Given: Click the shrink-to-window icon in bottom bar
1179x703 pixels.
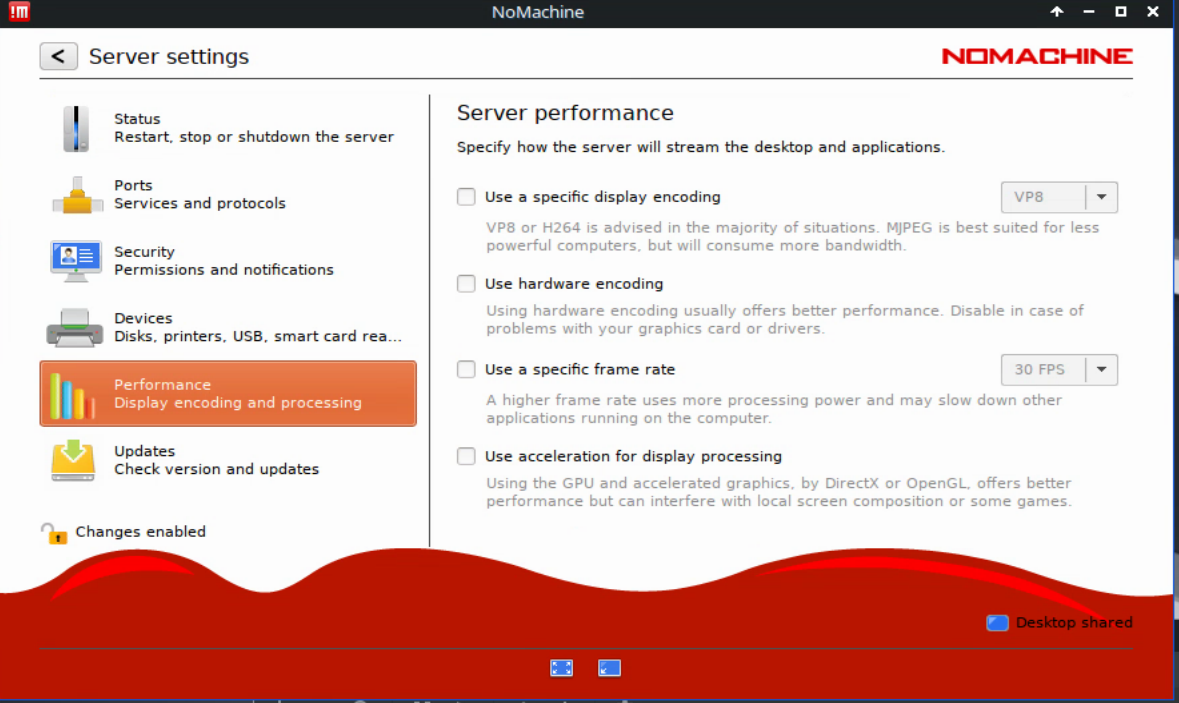Looking at the screenshot, I should click(609, 668).
